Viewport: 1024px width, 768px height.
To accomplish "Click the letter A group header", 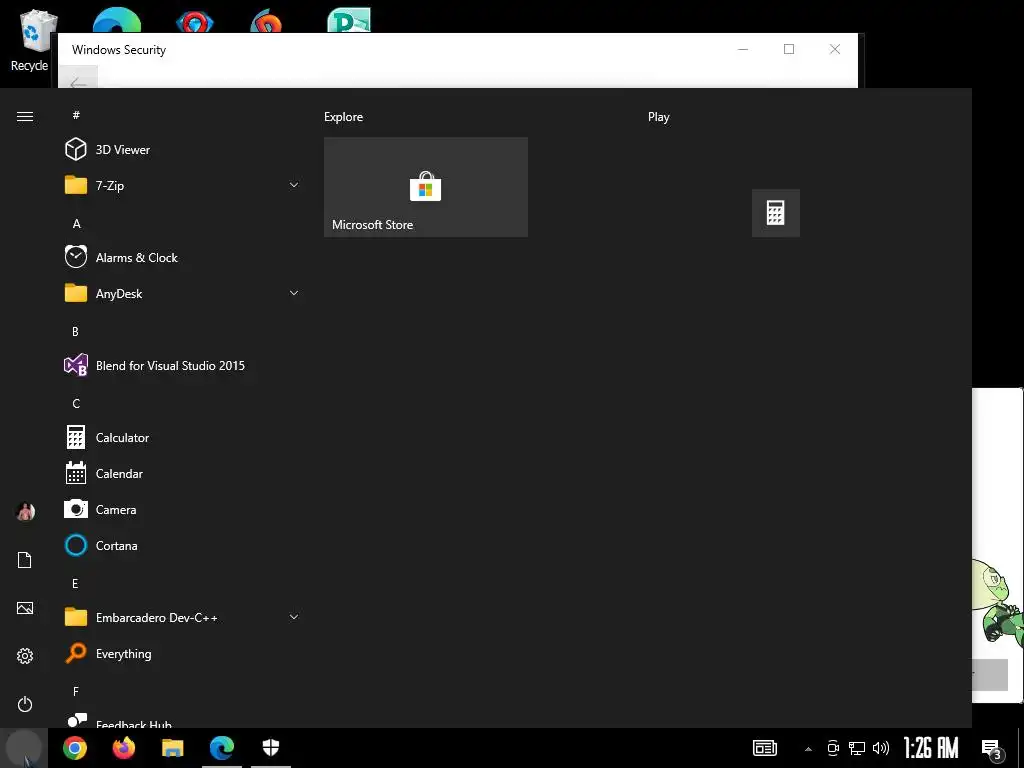I will tap(76, 223).
